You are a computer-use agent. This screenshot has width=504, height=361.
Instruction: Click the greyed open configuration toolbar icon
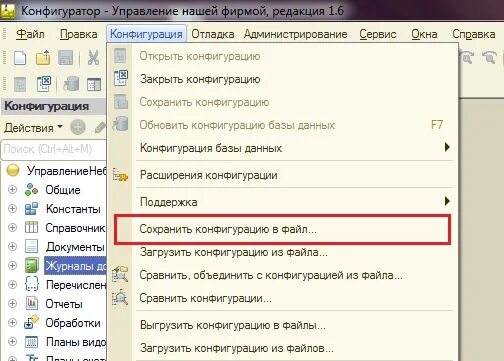click(20, 84)
